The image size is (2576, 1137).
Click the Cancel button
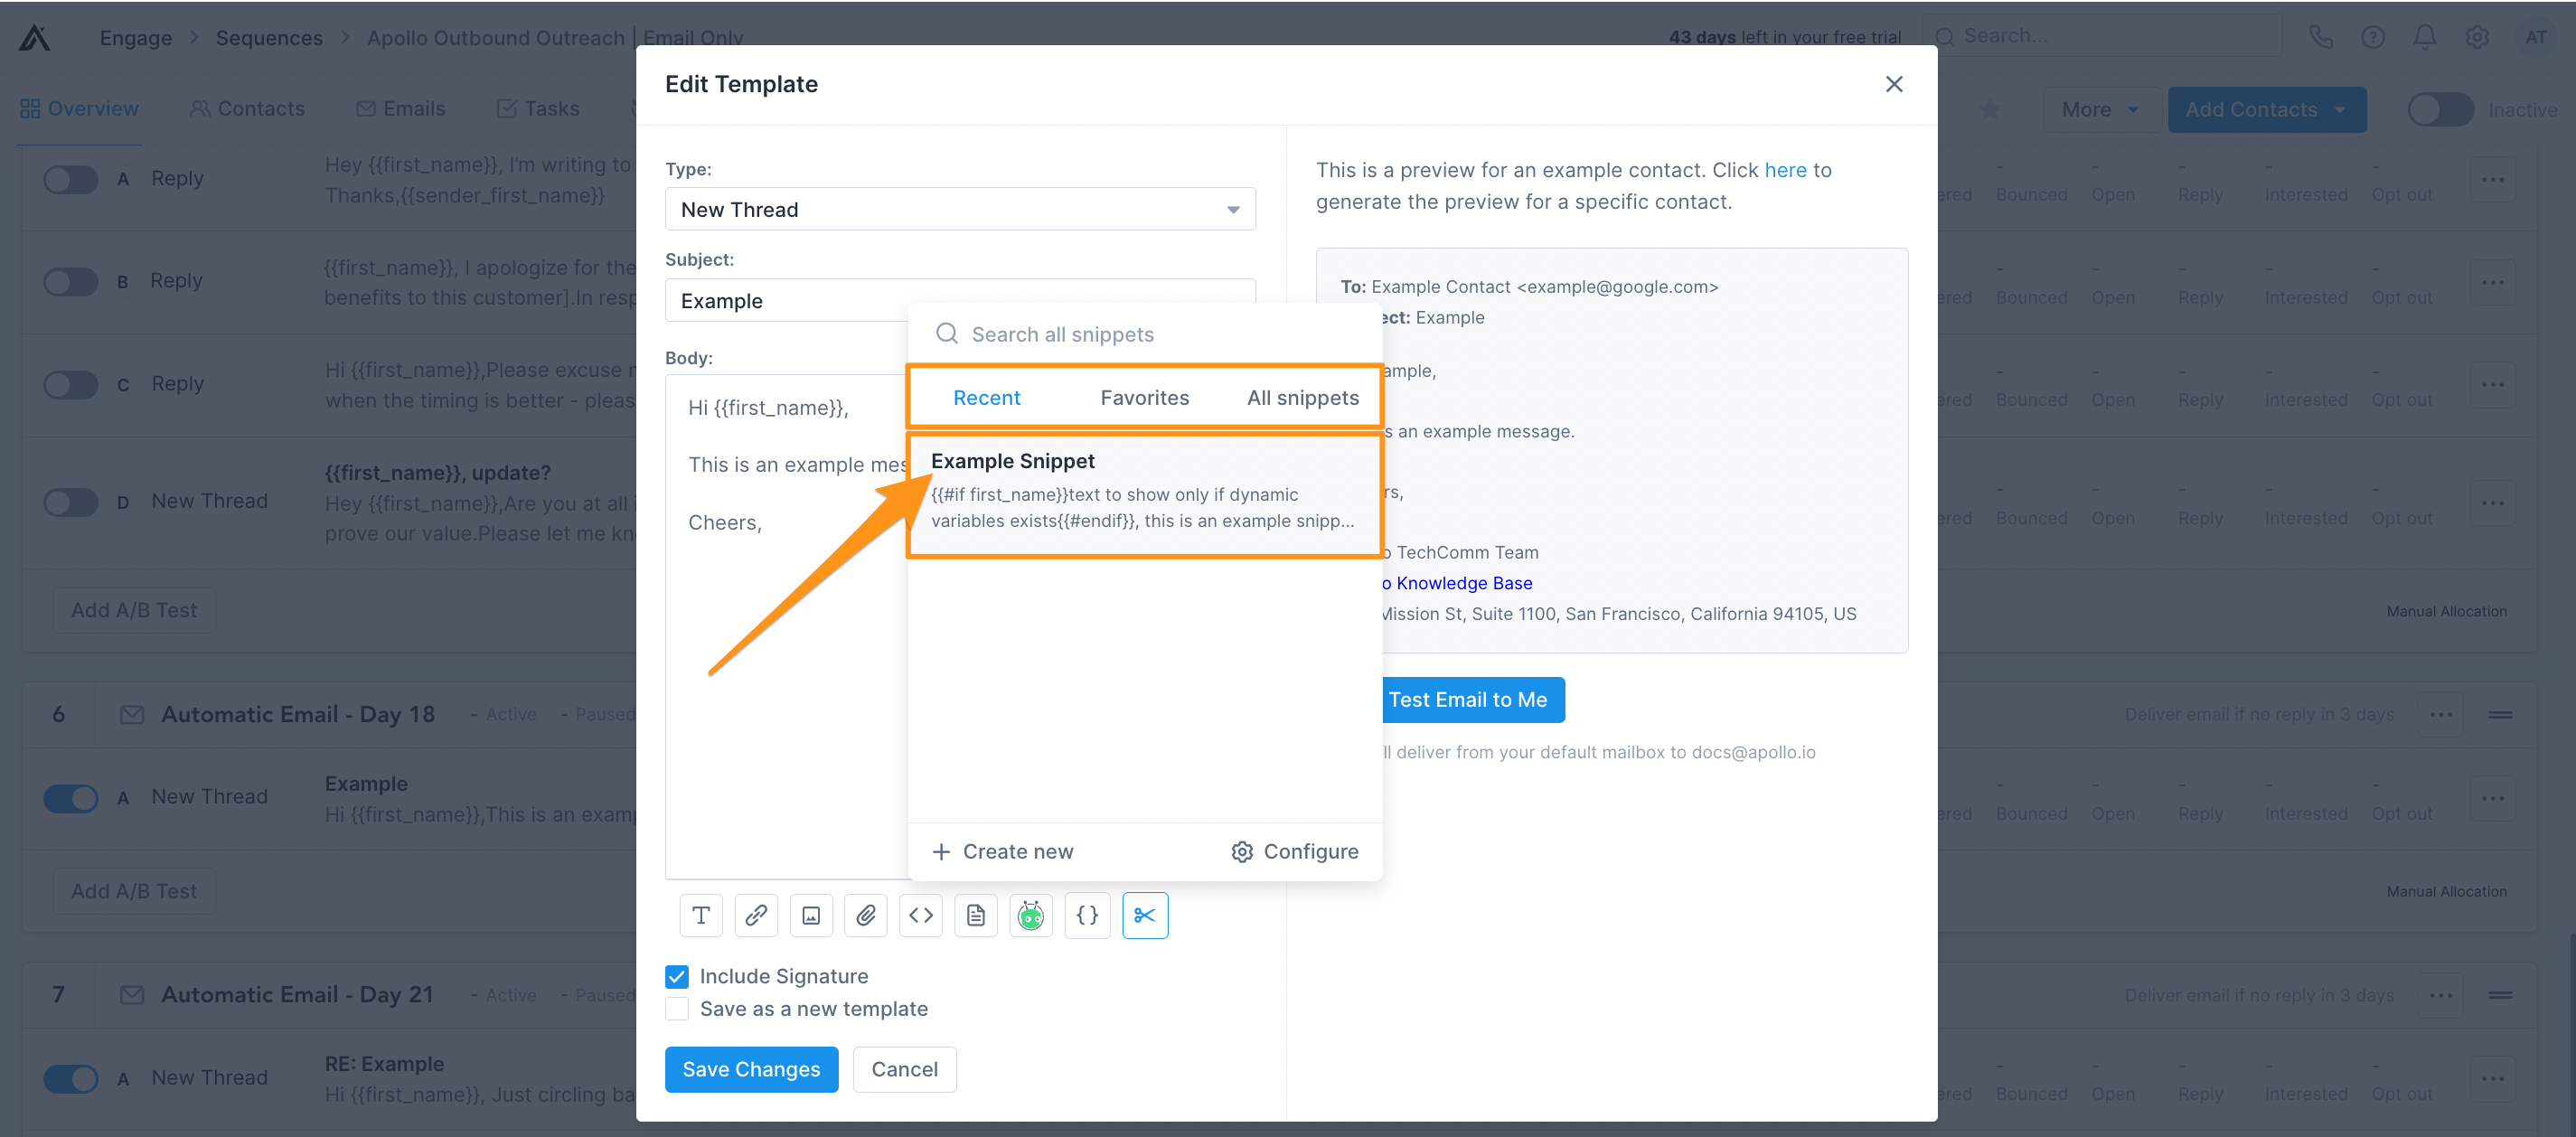coord(904,1069)
